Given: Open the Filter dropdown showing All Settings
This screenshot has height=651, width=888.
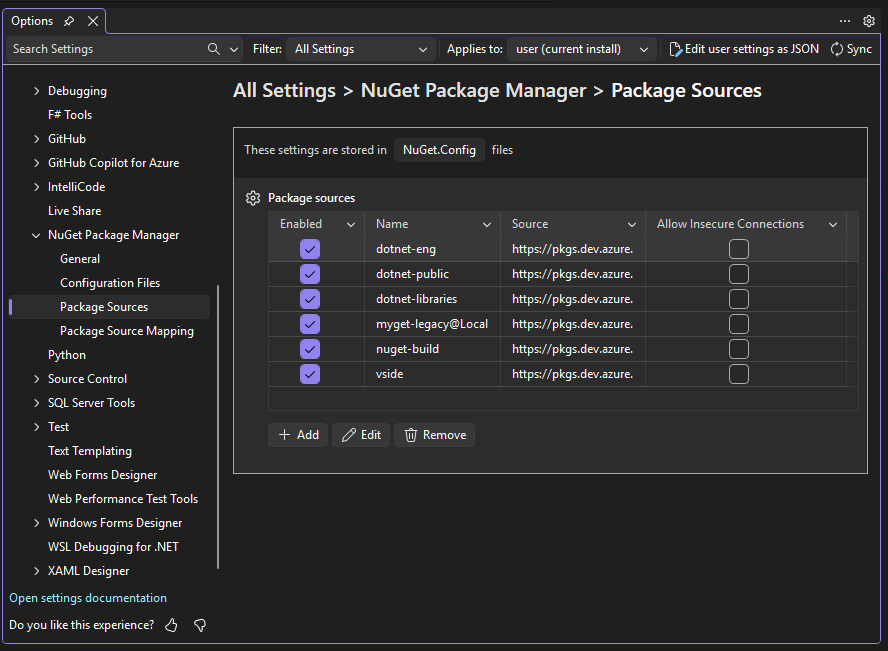Looking at the screenshot, I should click(x=360, y=48).
